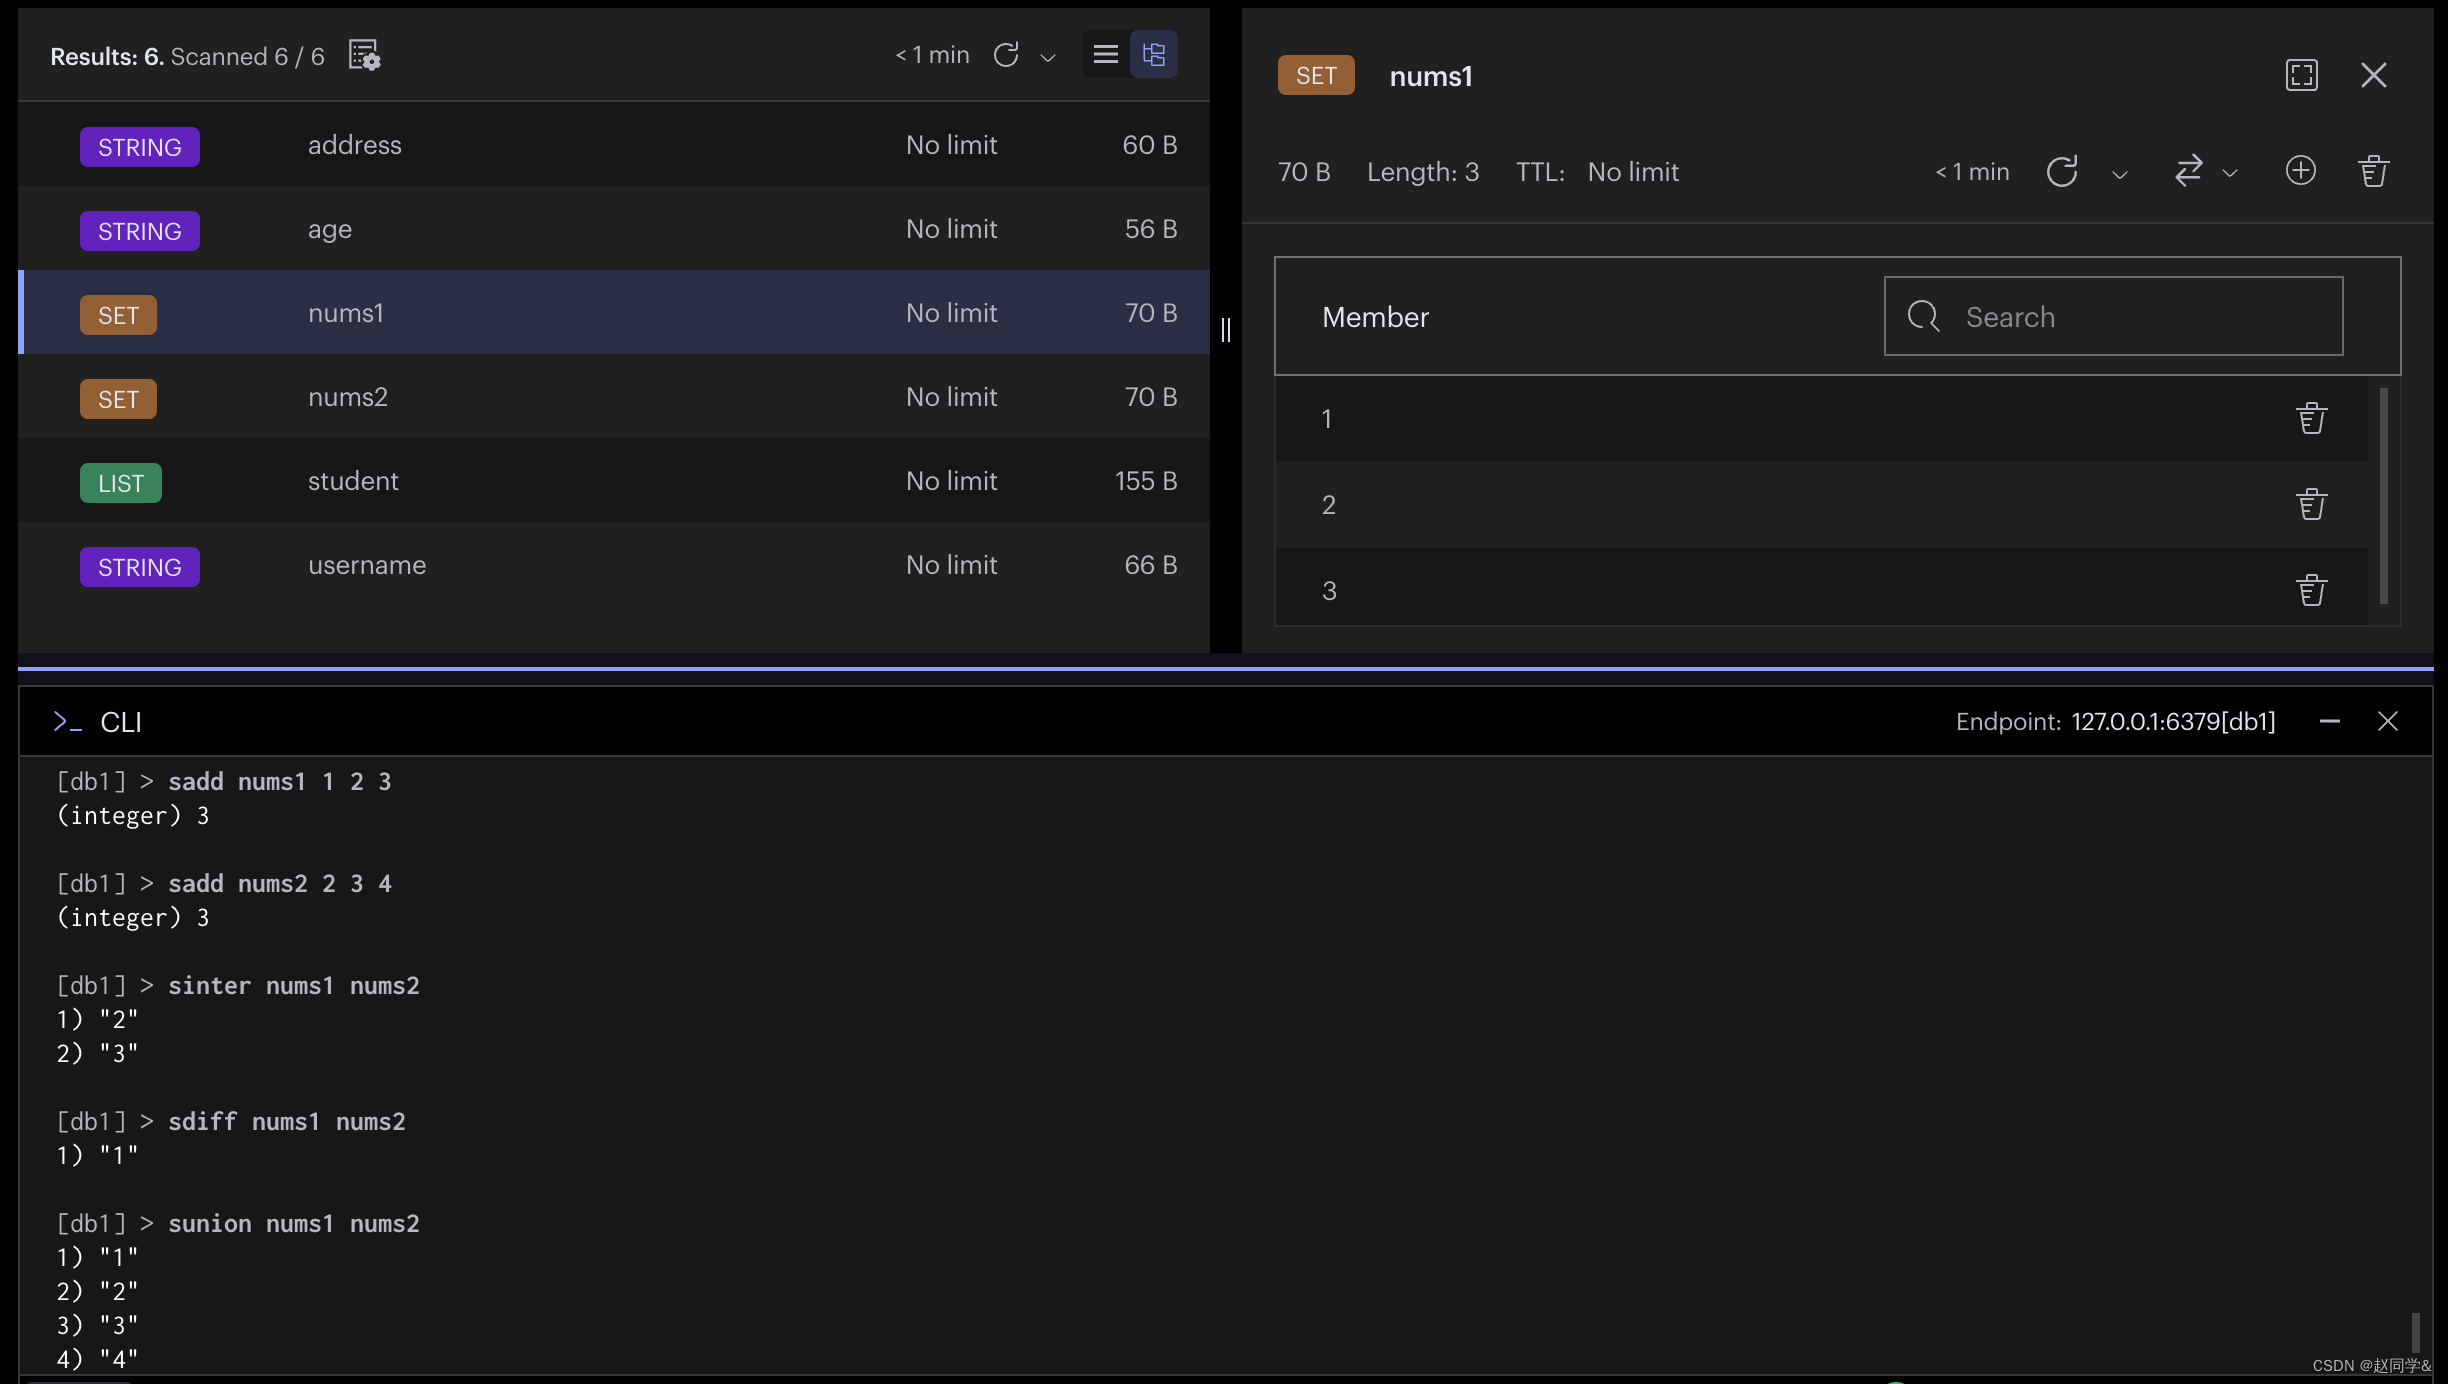The width and height of the screenshot is (2448, 1384).
Task: Switch key browser to tree view
Action: (x=1153, y=54)
